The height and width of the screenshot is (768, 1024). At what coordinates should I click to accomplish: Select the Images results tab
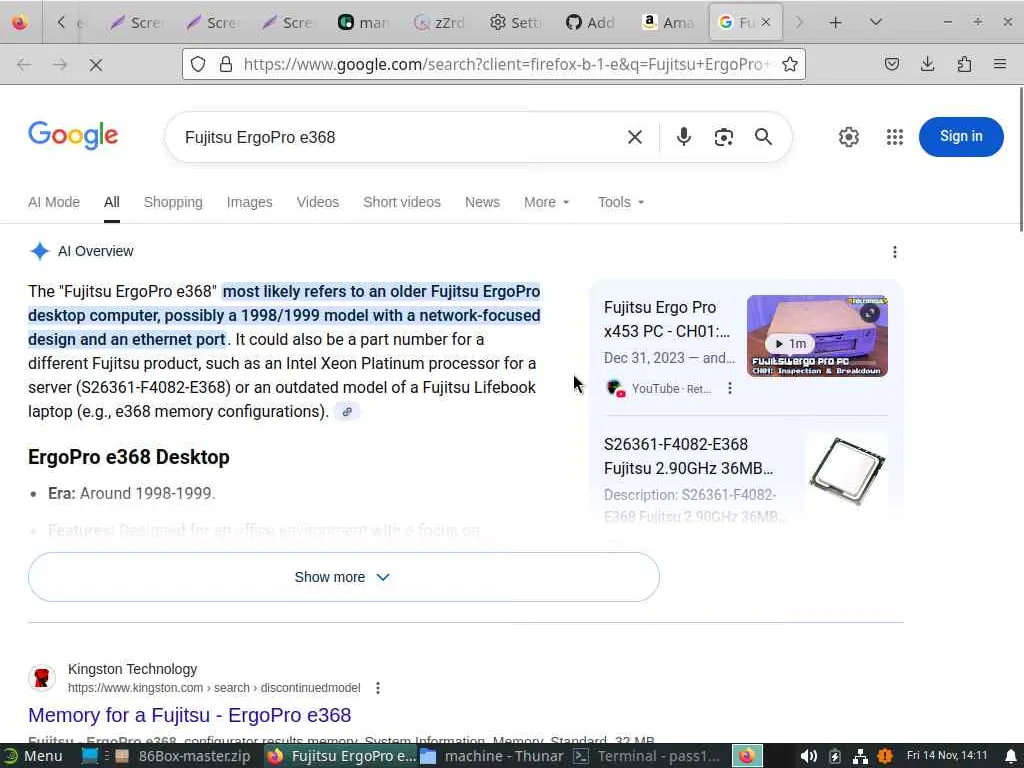249,202
